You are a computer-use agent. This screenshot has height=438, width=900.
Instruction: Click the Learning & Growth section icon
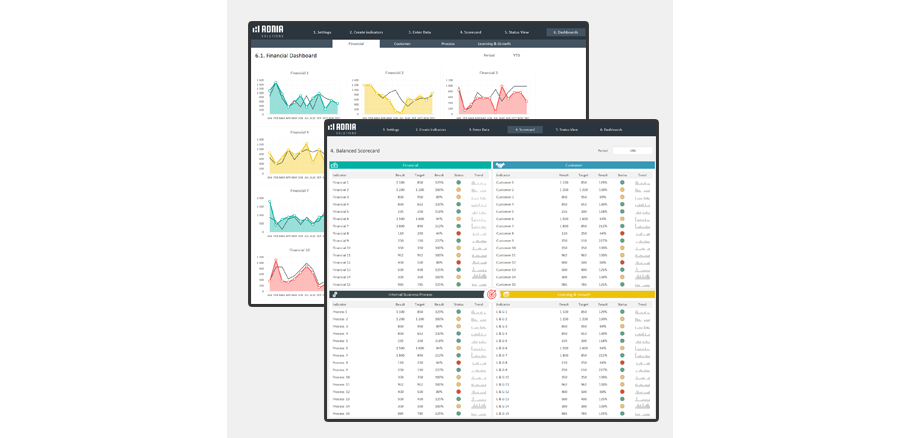tap(506, 294)
